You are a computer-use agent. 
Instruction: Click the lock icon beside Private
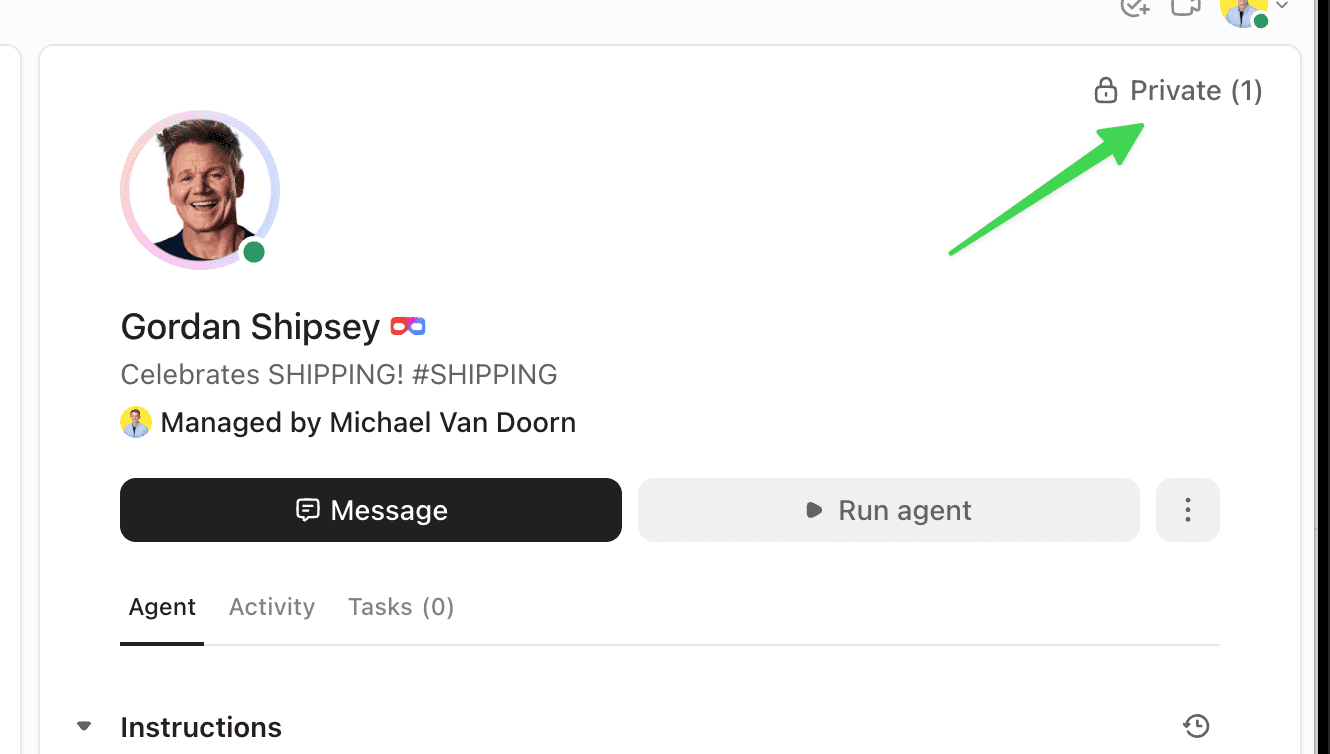pos(1106,90)
